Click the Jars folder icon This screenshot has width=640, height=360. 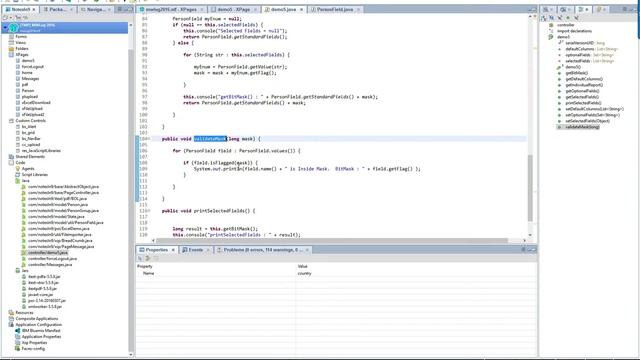[18, 271]
